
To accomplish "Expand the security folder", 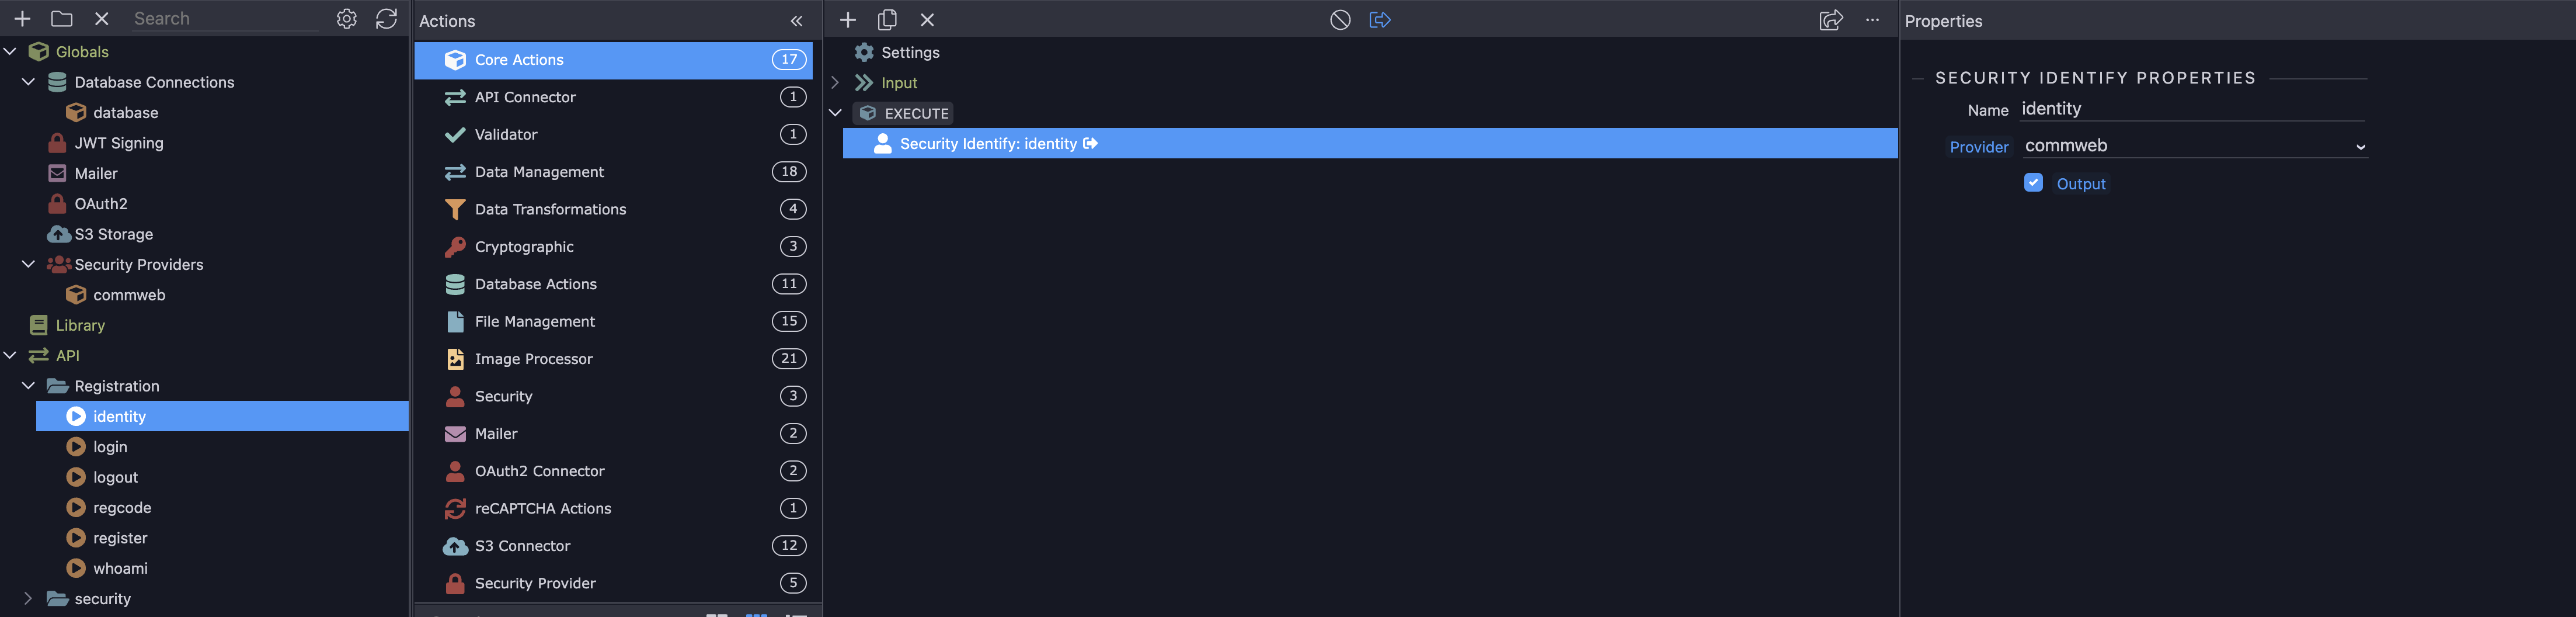I will point(28,598).
